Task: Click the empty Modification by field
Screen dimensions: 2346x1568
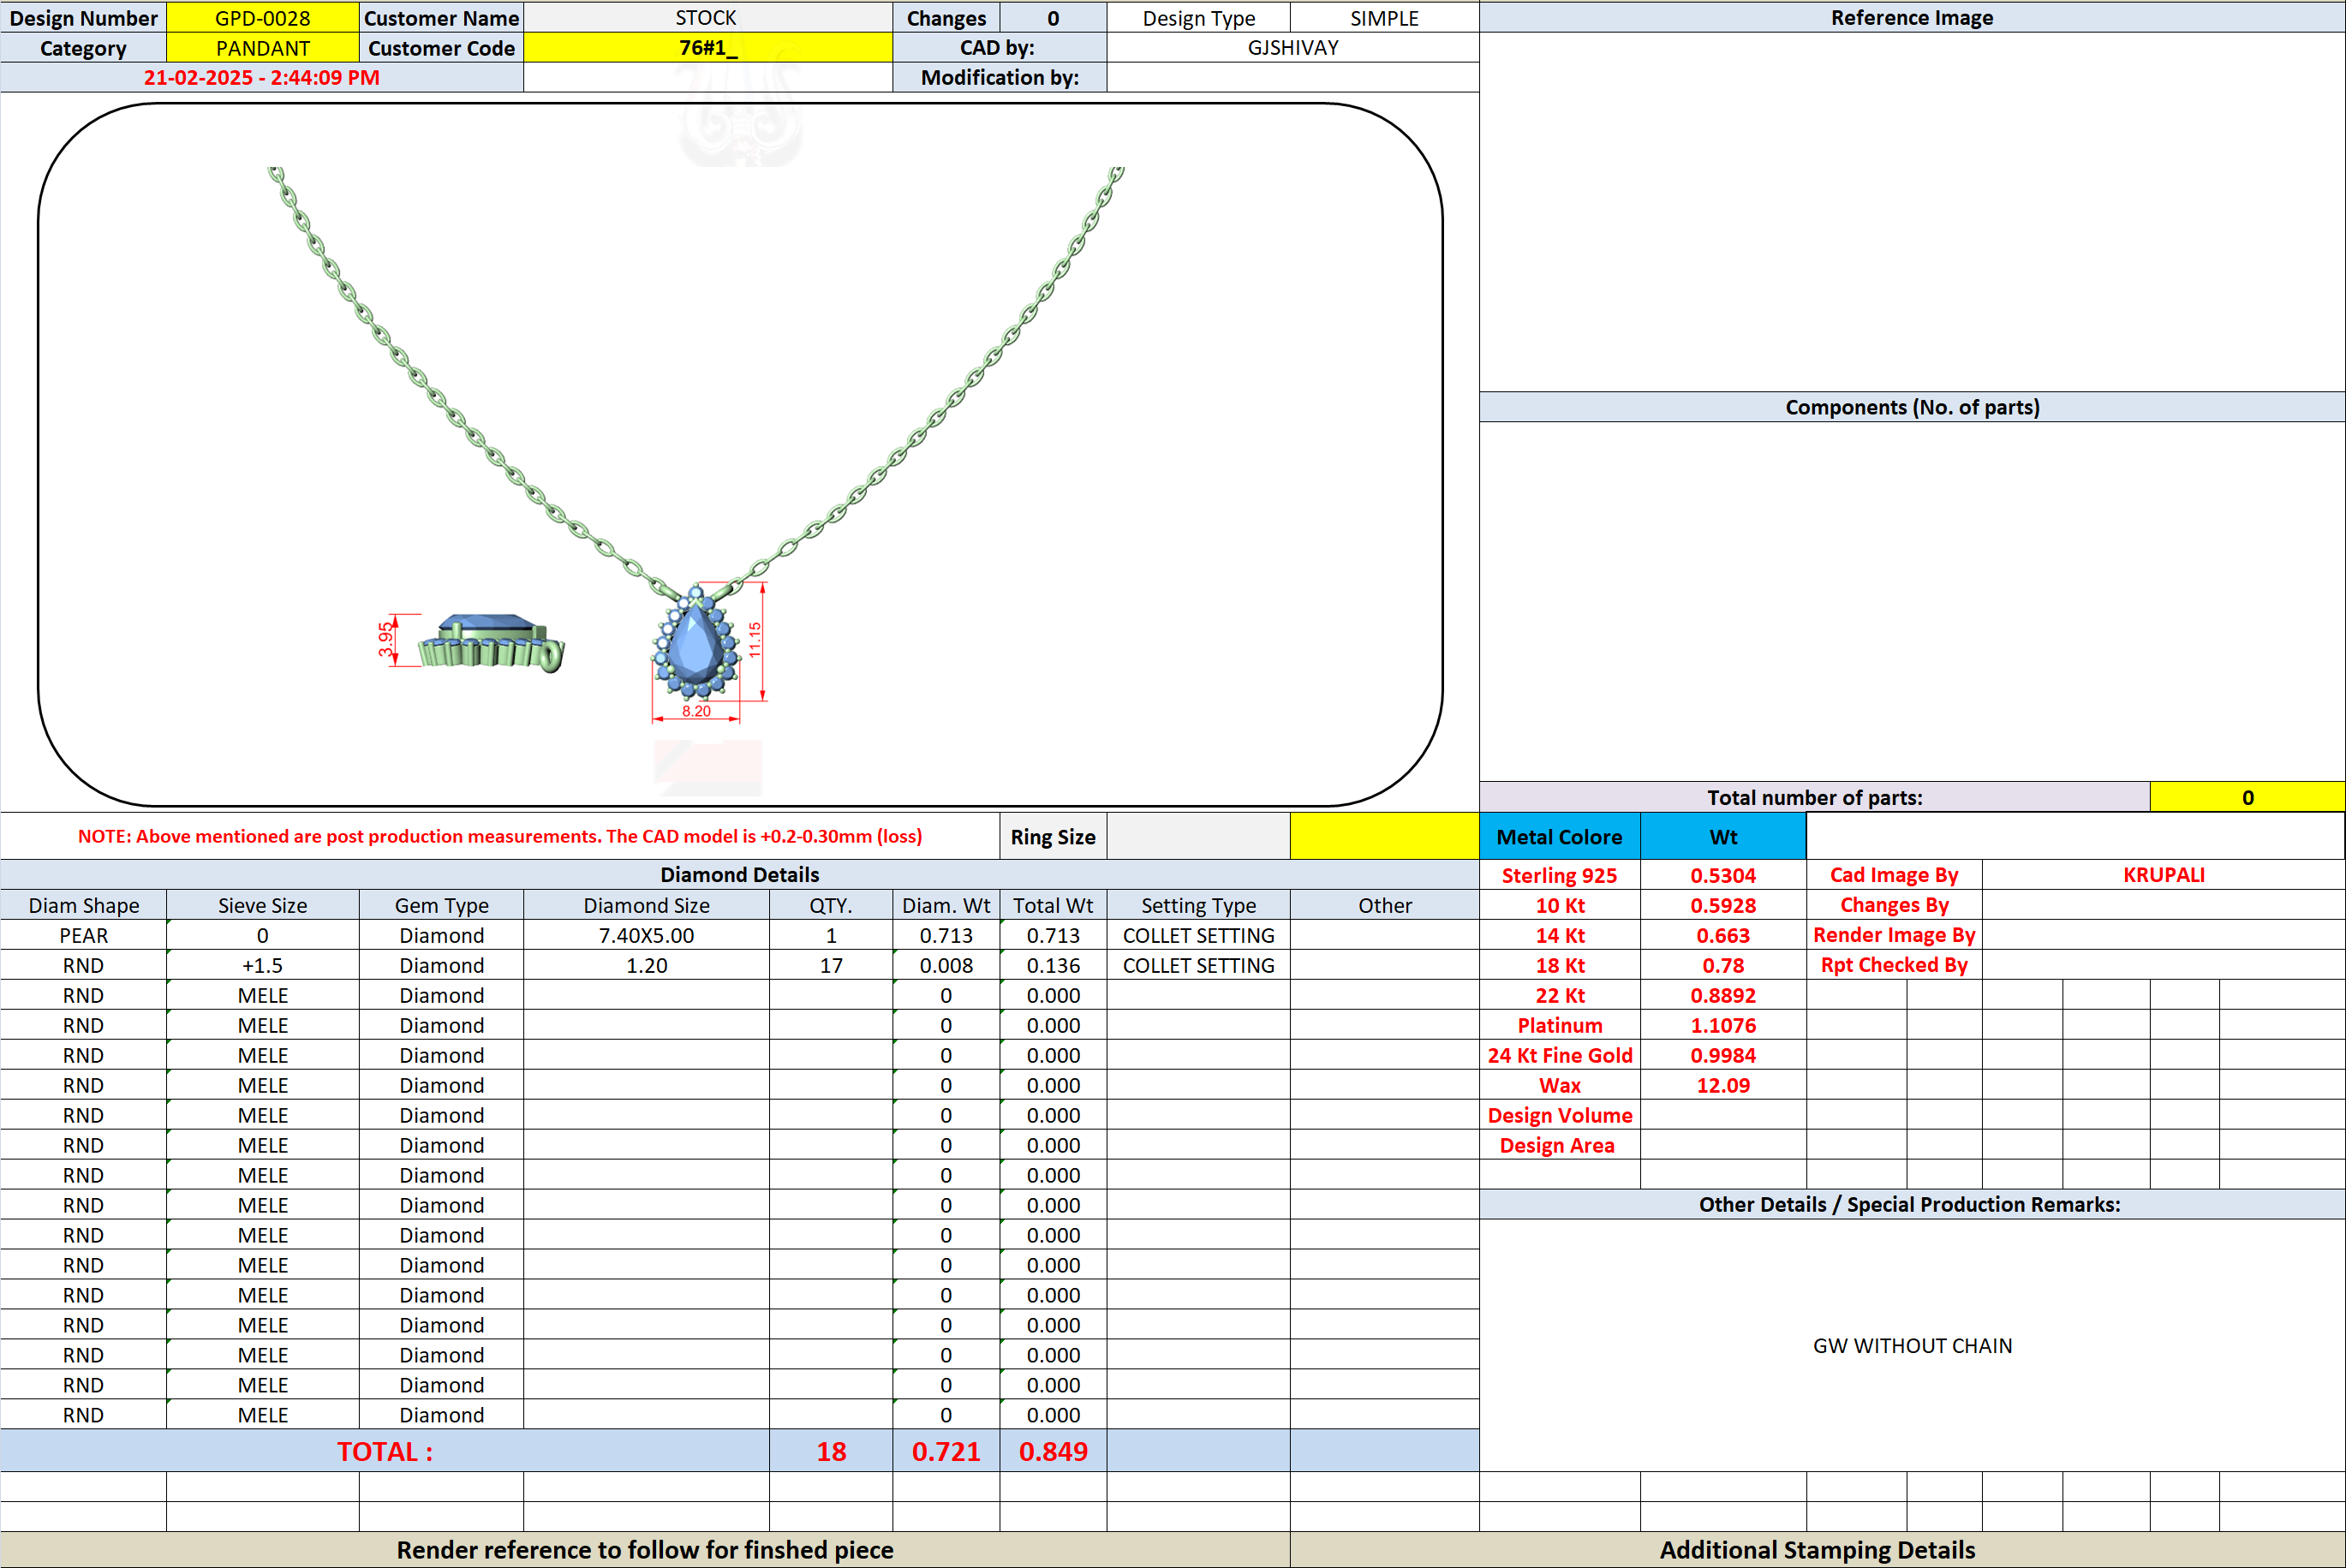Action: coord(1293,78)
